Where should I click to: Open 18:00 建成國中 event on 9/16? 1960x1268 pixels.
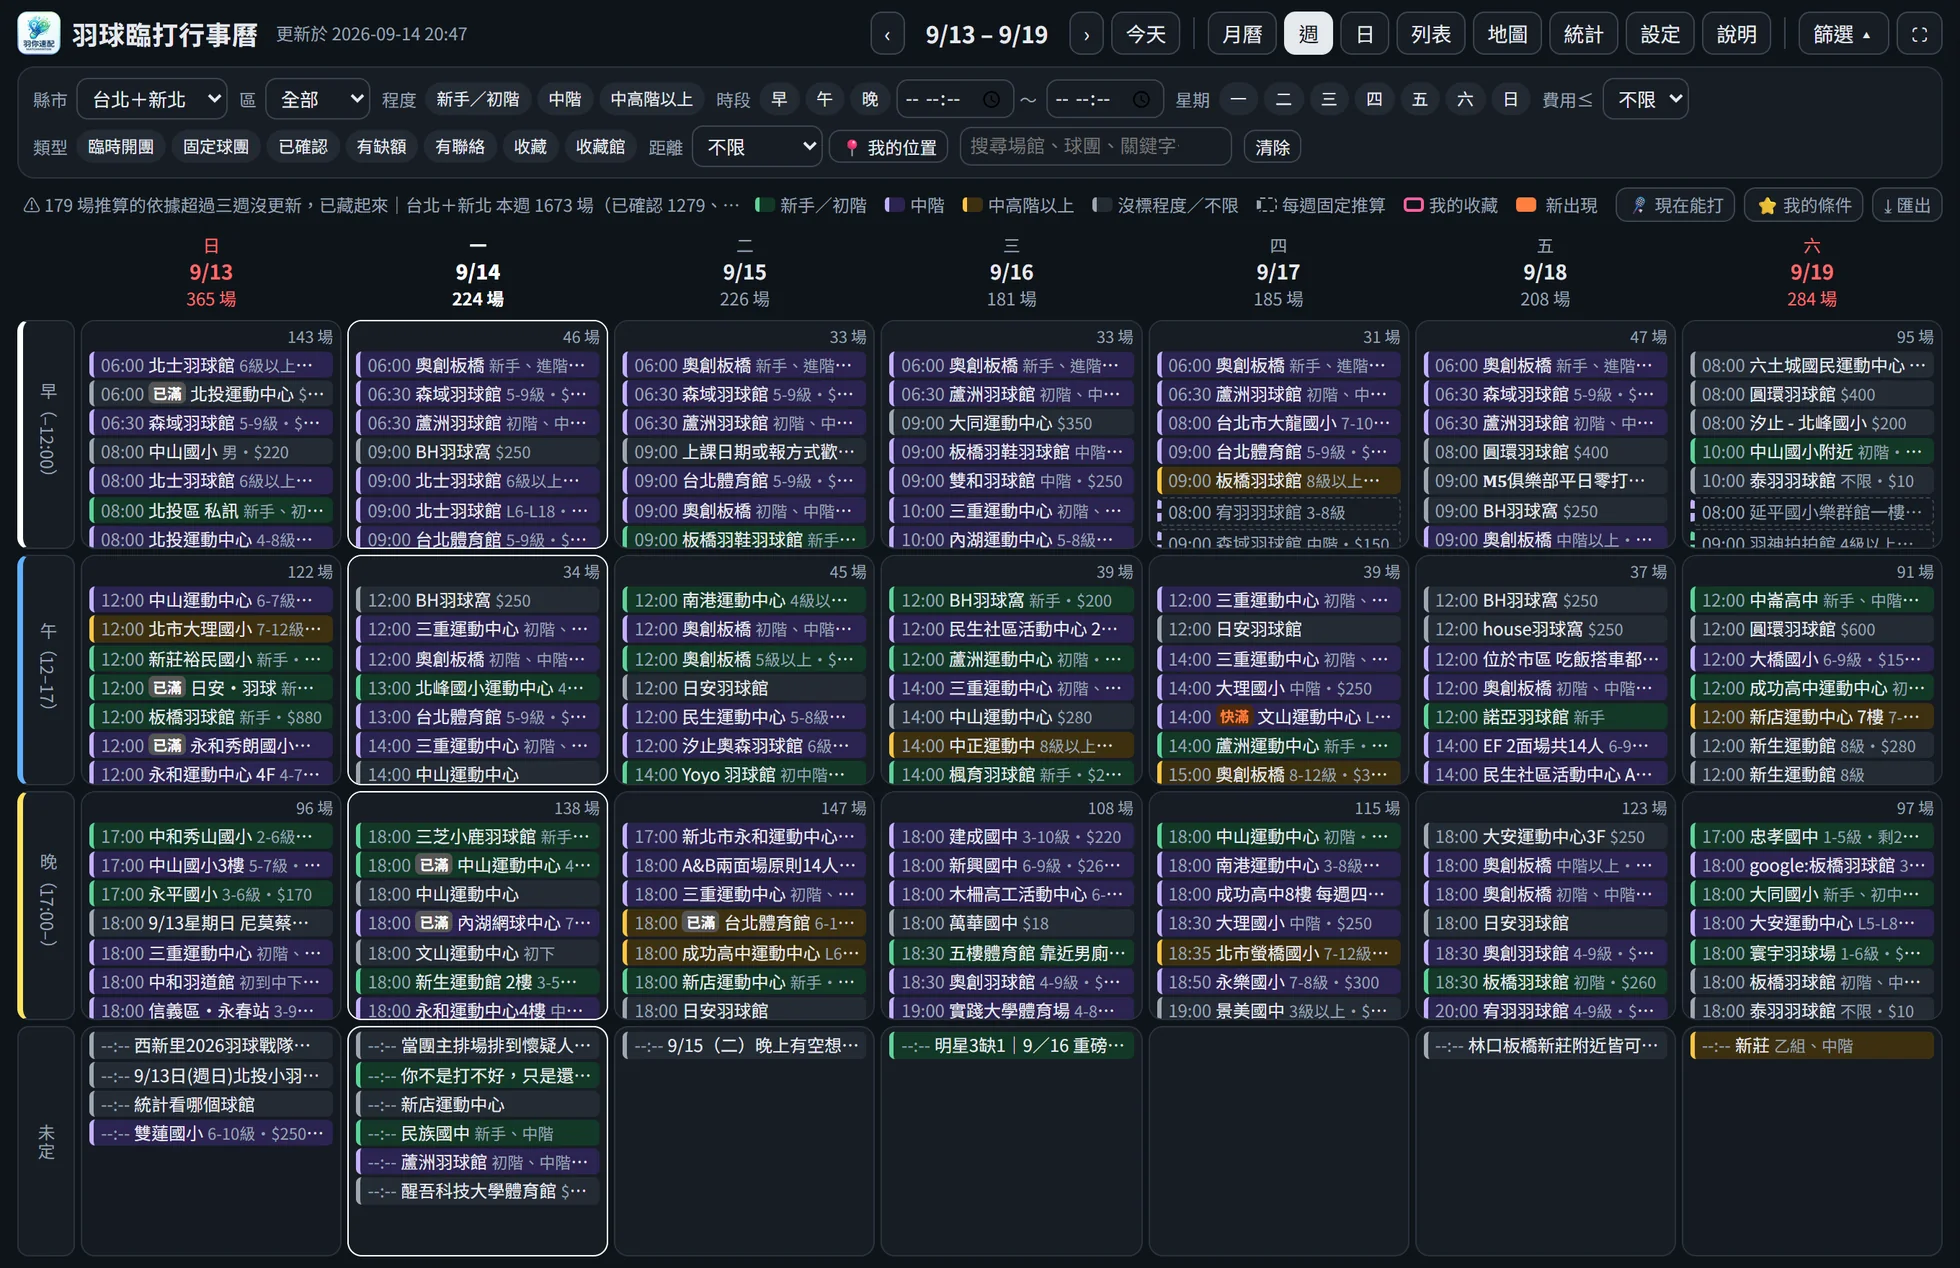1011,836
